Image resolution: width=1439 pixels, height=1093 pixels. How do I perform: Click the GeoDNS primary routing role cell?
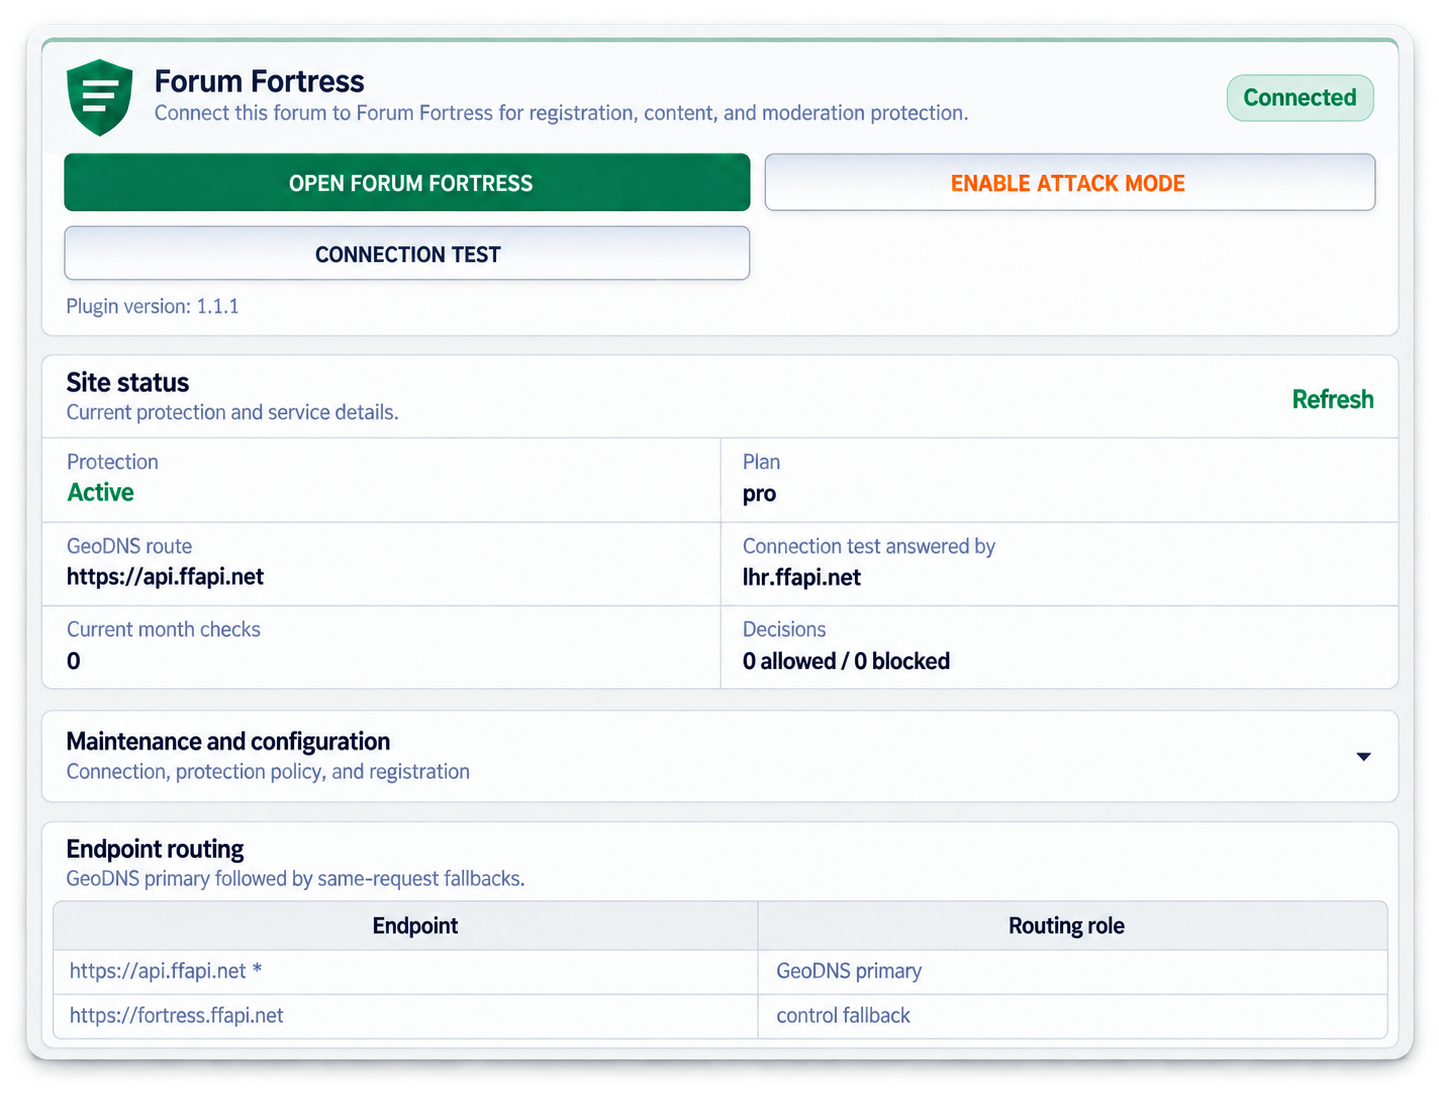coord(1073,971)
